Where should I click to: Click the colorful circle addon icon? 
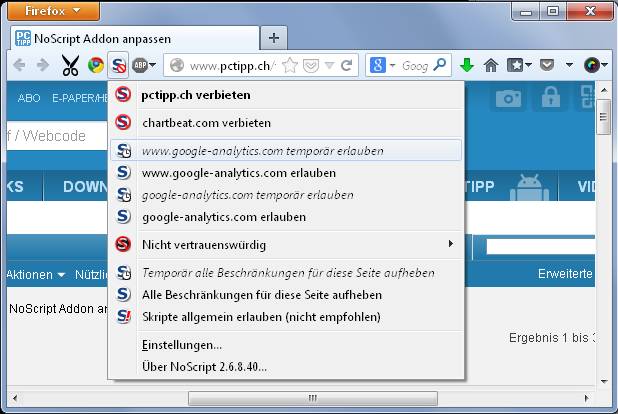(x=592, y=65)
